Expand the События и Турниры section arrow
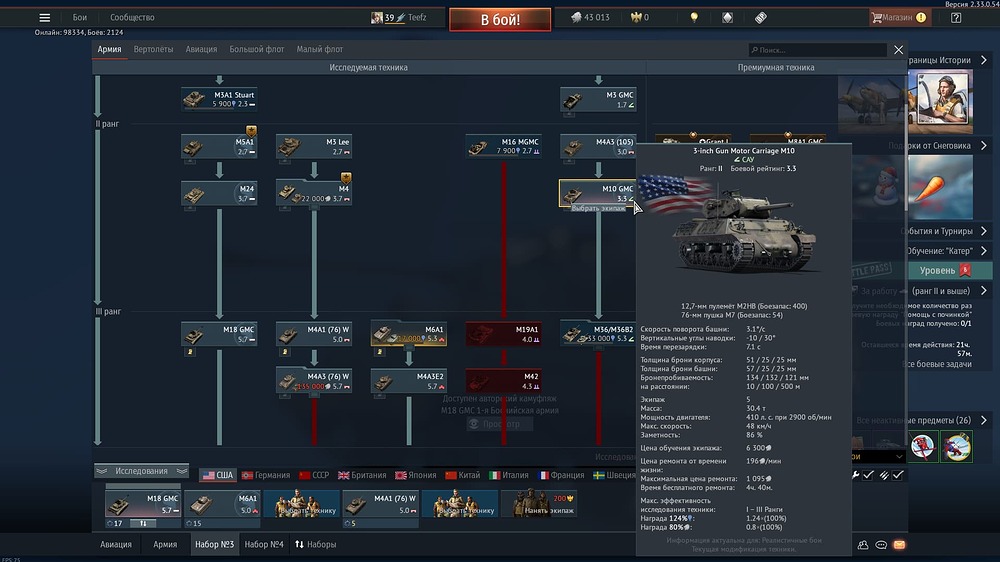 [x=984, y=231]
